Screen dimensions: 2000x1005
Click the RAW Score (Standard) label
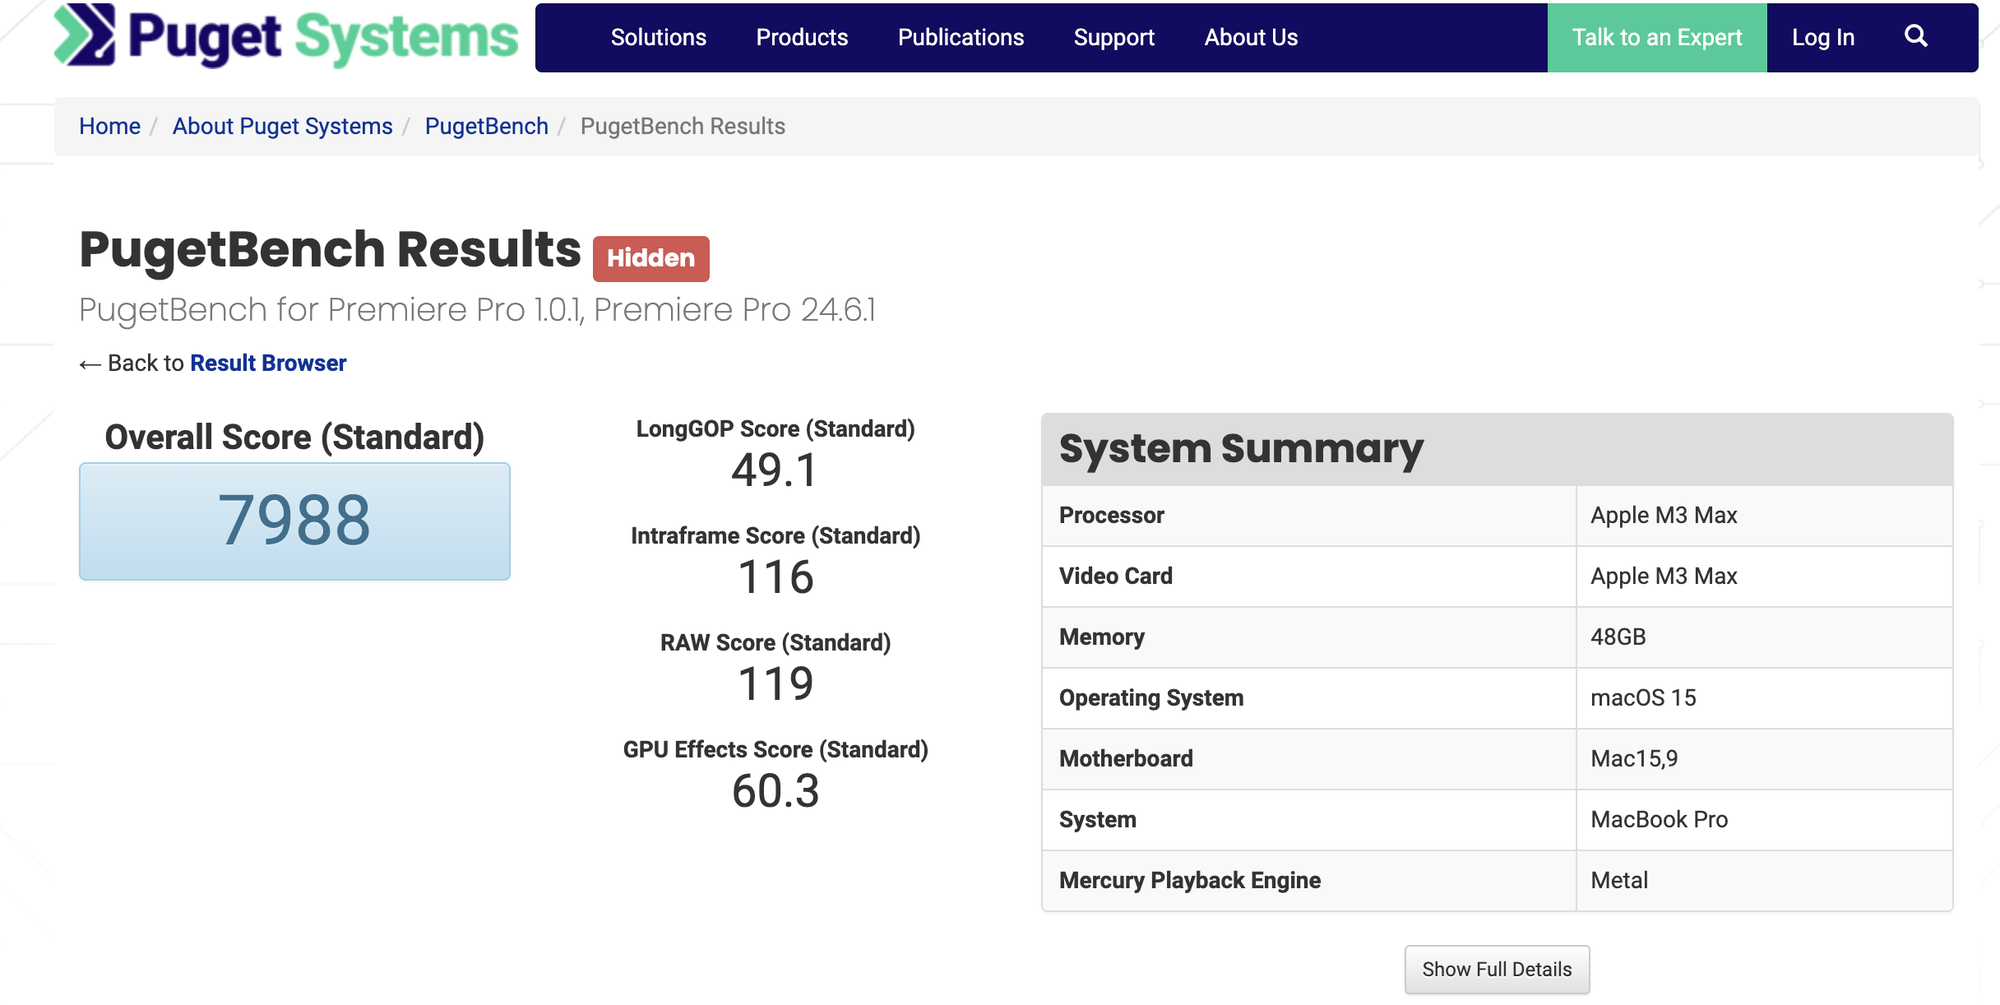coord(775,643)
